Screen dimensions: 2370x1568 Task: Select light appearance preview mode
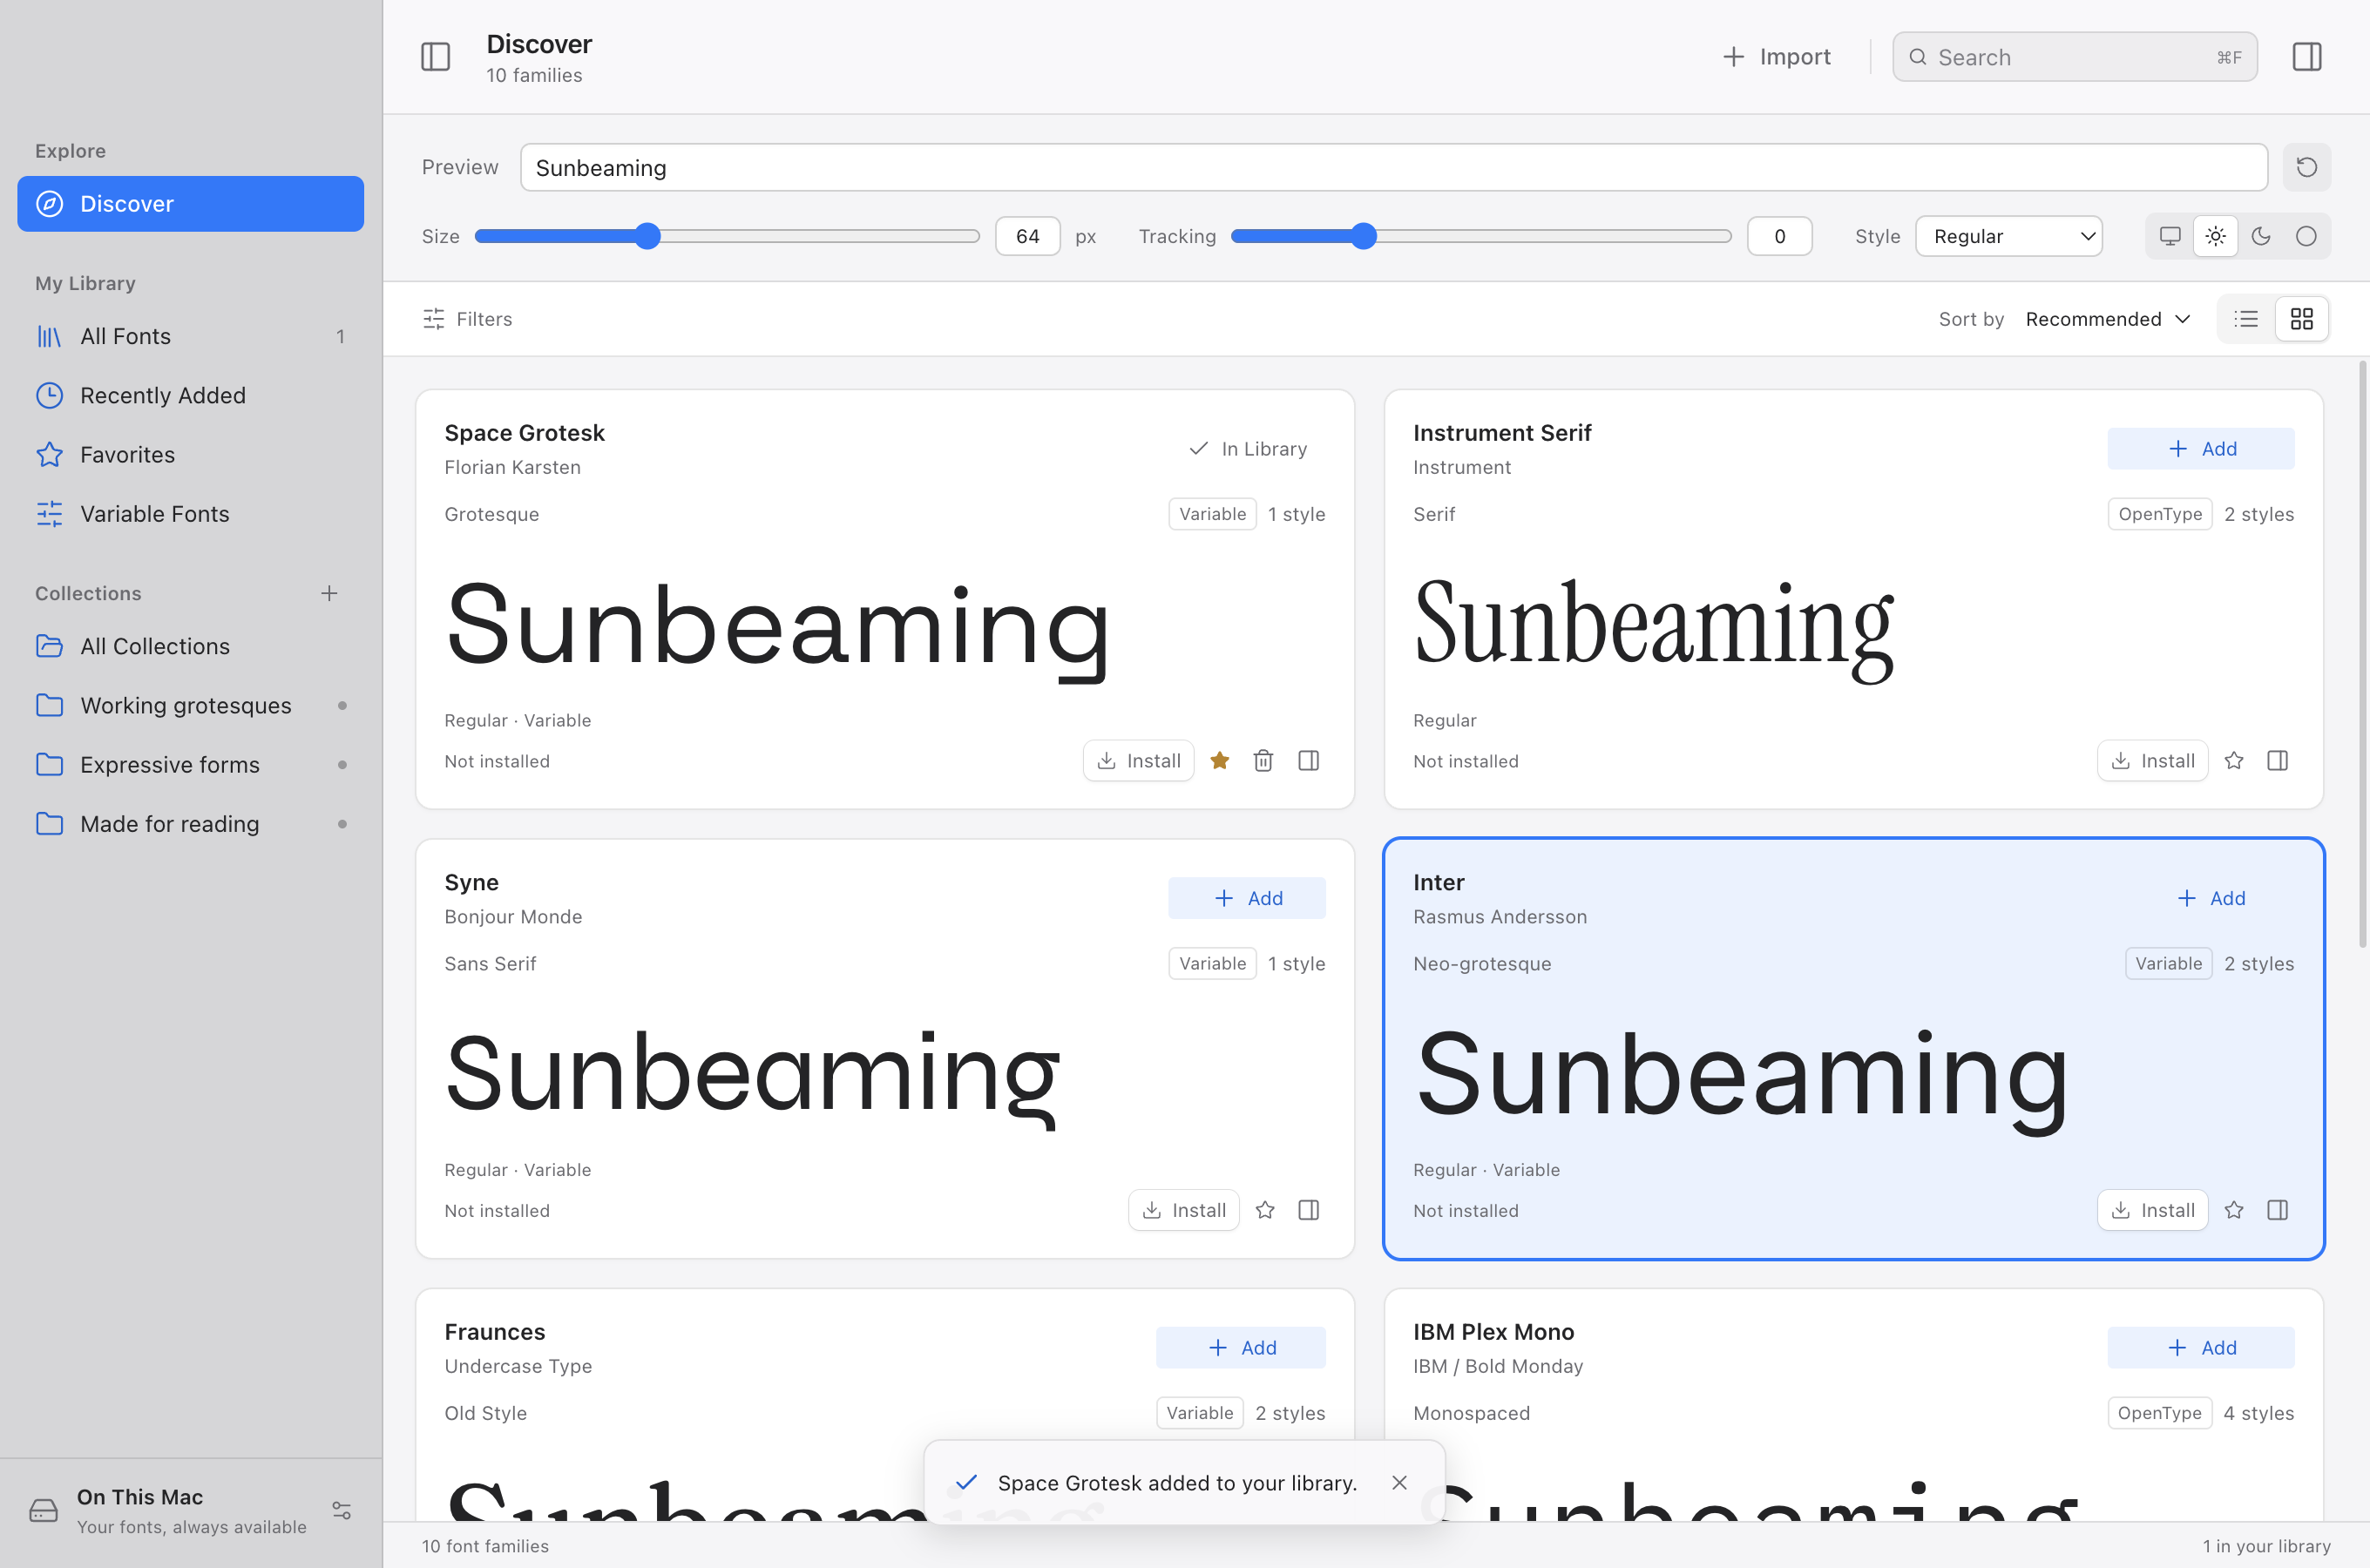pyautogui.click(x=2215, y=236)
